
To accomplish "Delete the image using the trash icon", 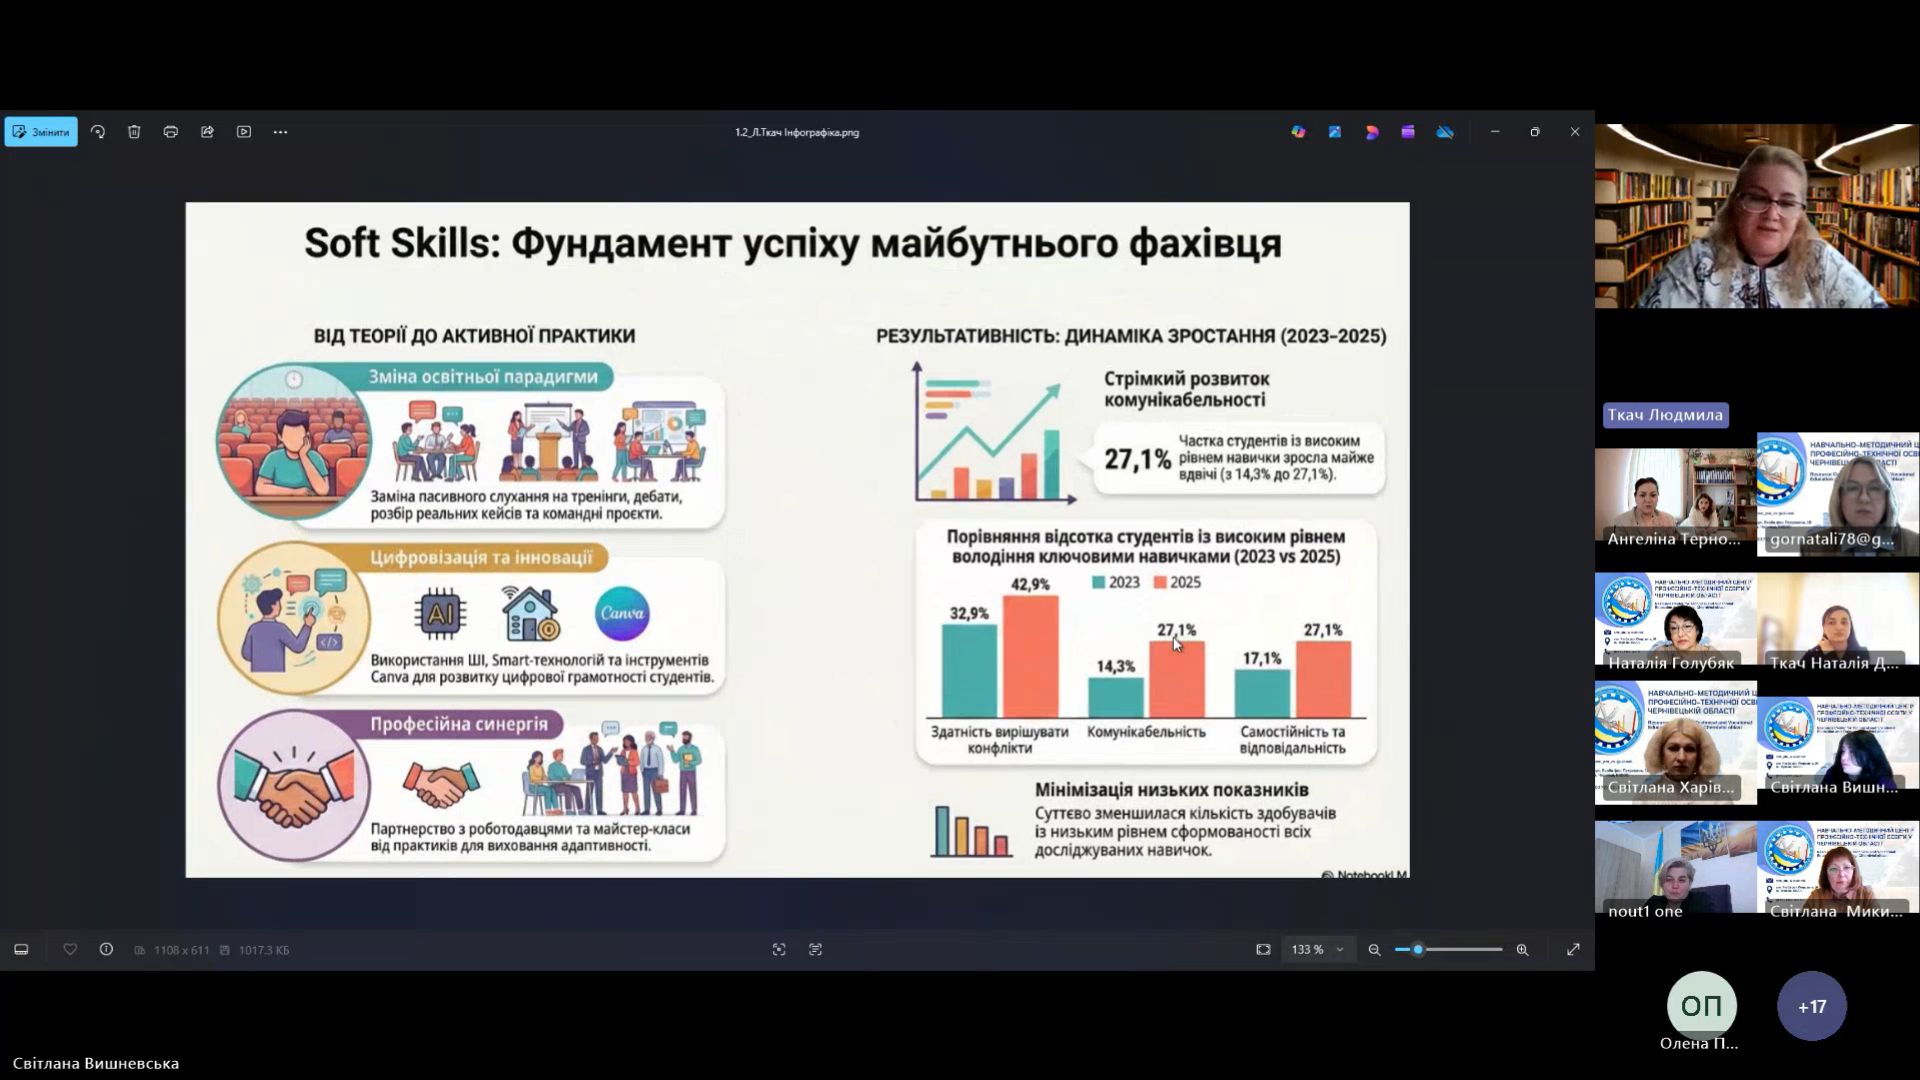I will 134,132.
